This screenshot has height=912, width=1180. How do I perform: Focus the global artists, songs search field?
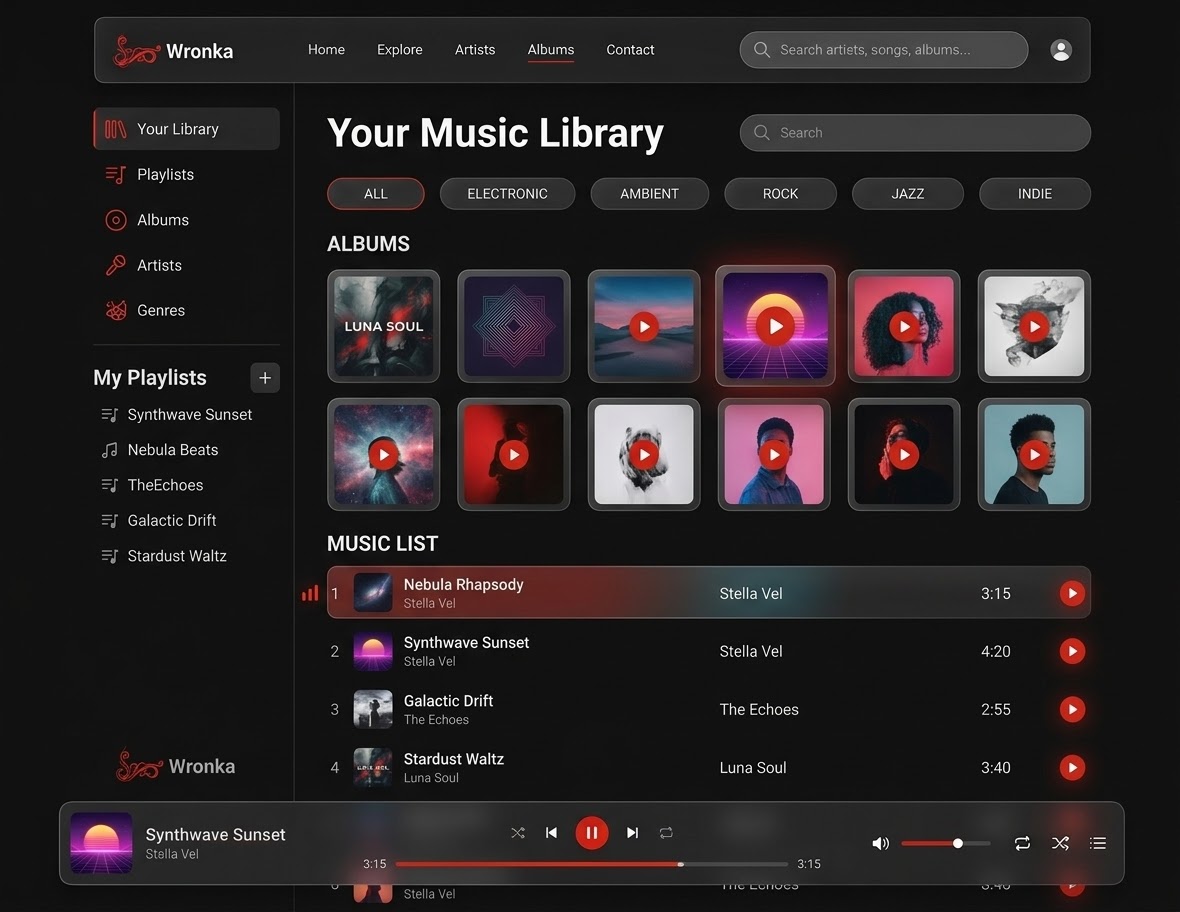pos(883,50)
